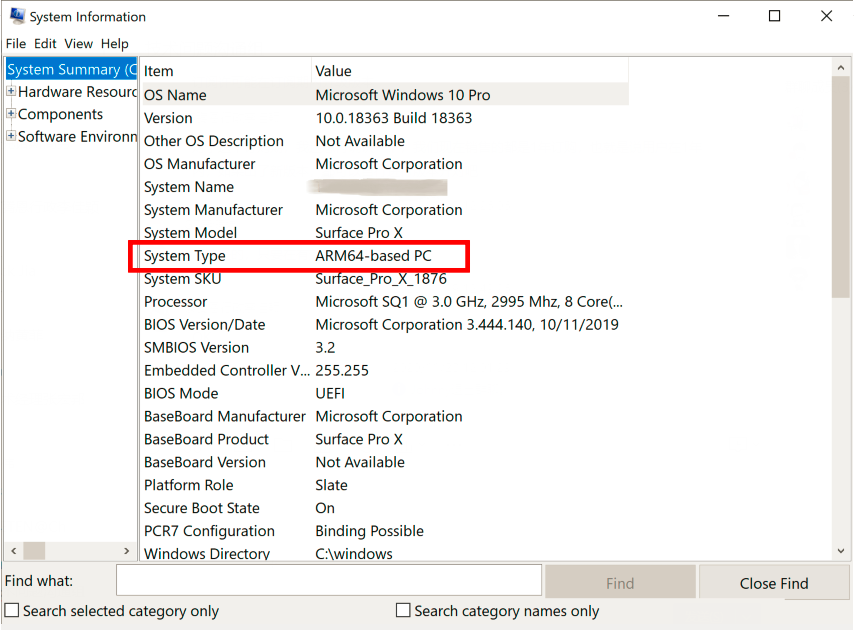Select the BaseBoard Manufacturer row
854x630 pixels.
[x=385, y=416]
